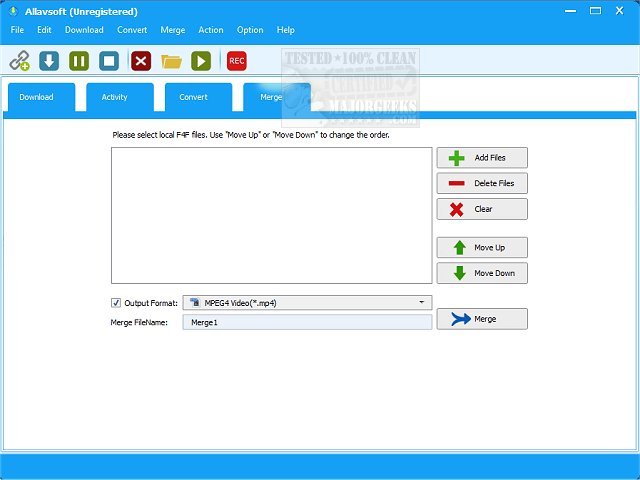Click the Allavsoft app logo in title bar

pos(13,11)
